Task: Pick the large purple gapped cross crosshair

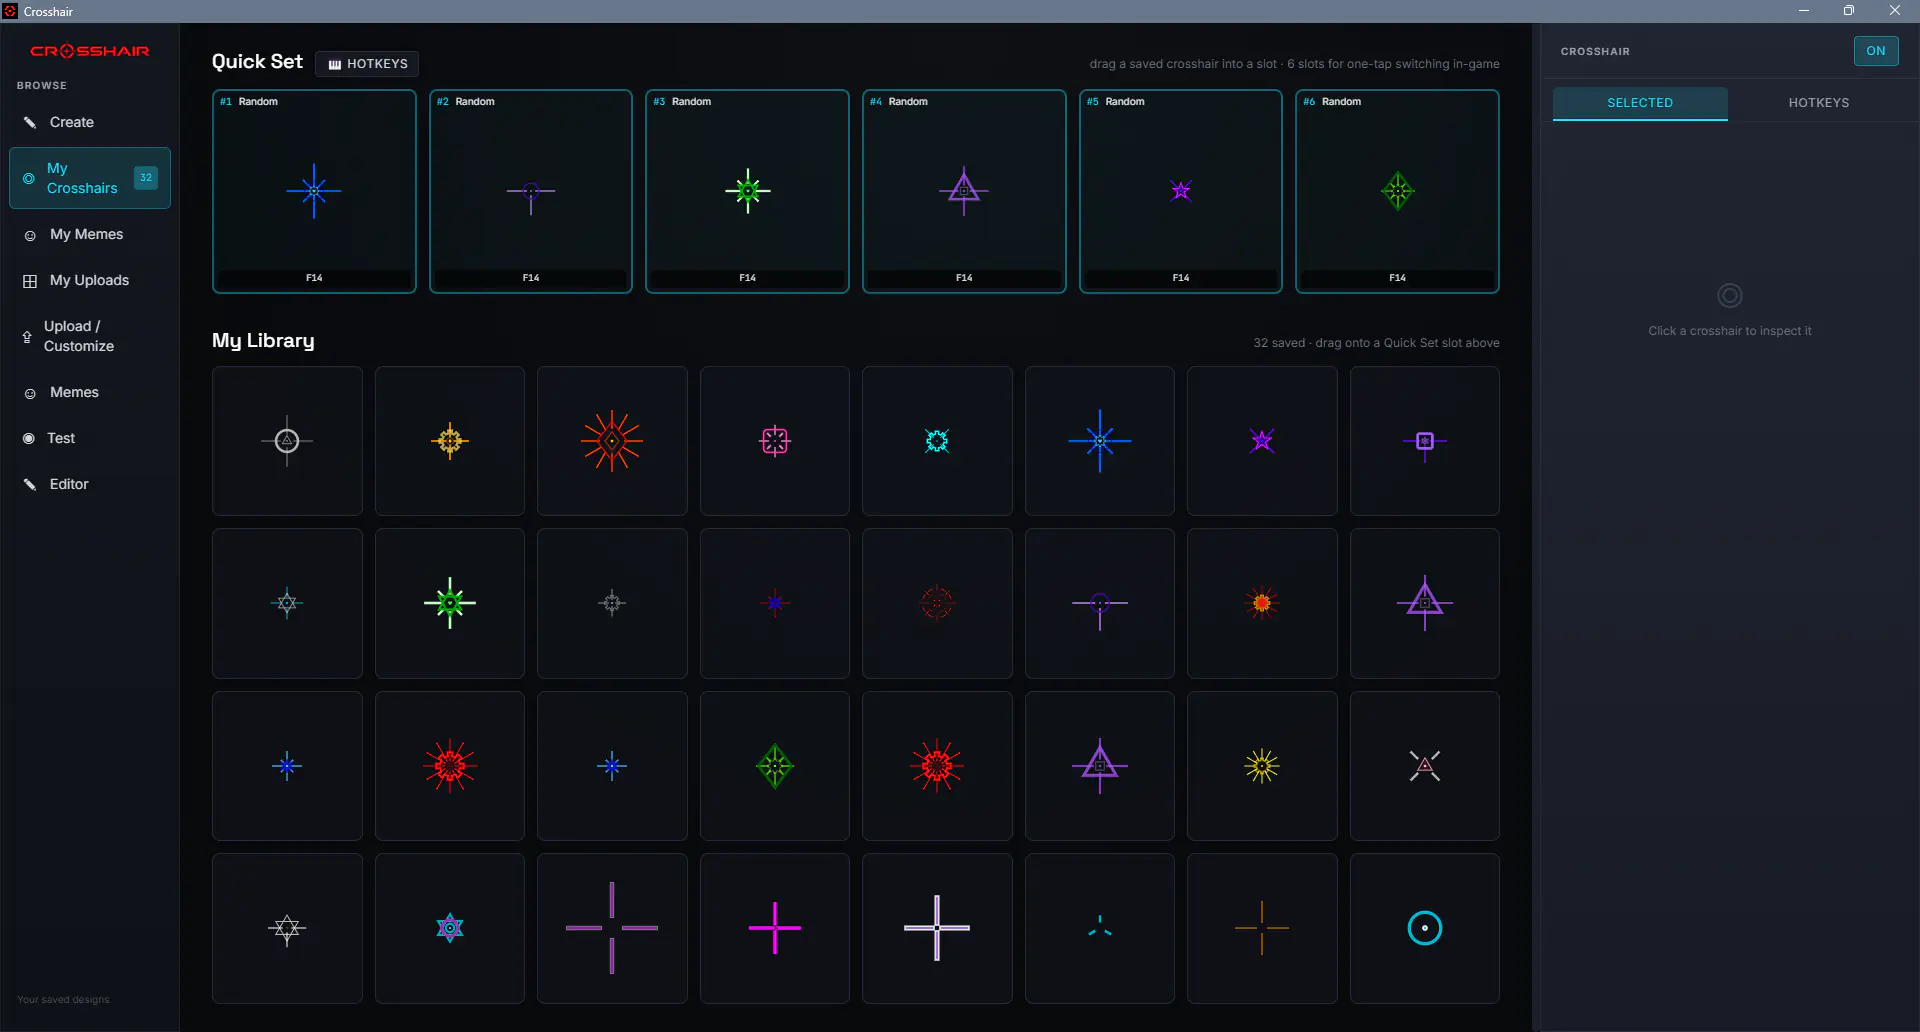Action: [612, 928]
